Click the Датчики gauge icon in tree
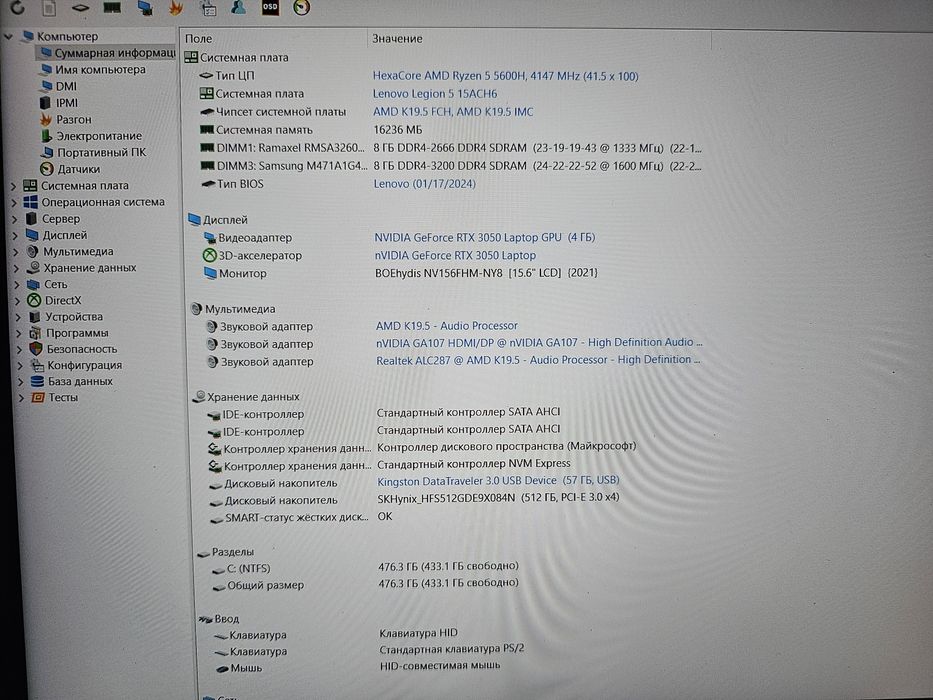This screenshot has height=700, width=933. [46, 169]
